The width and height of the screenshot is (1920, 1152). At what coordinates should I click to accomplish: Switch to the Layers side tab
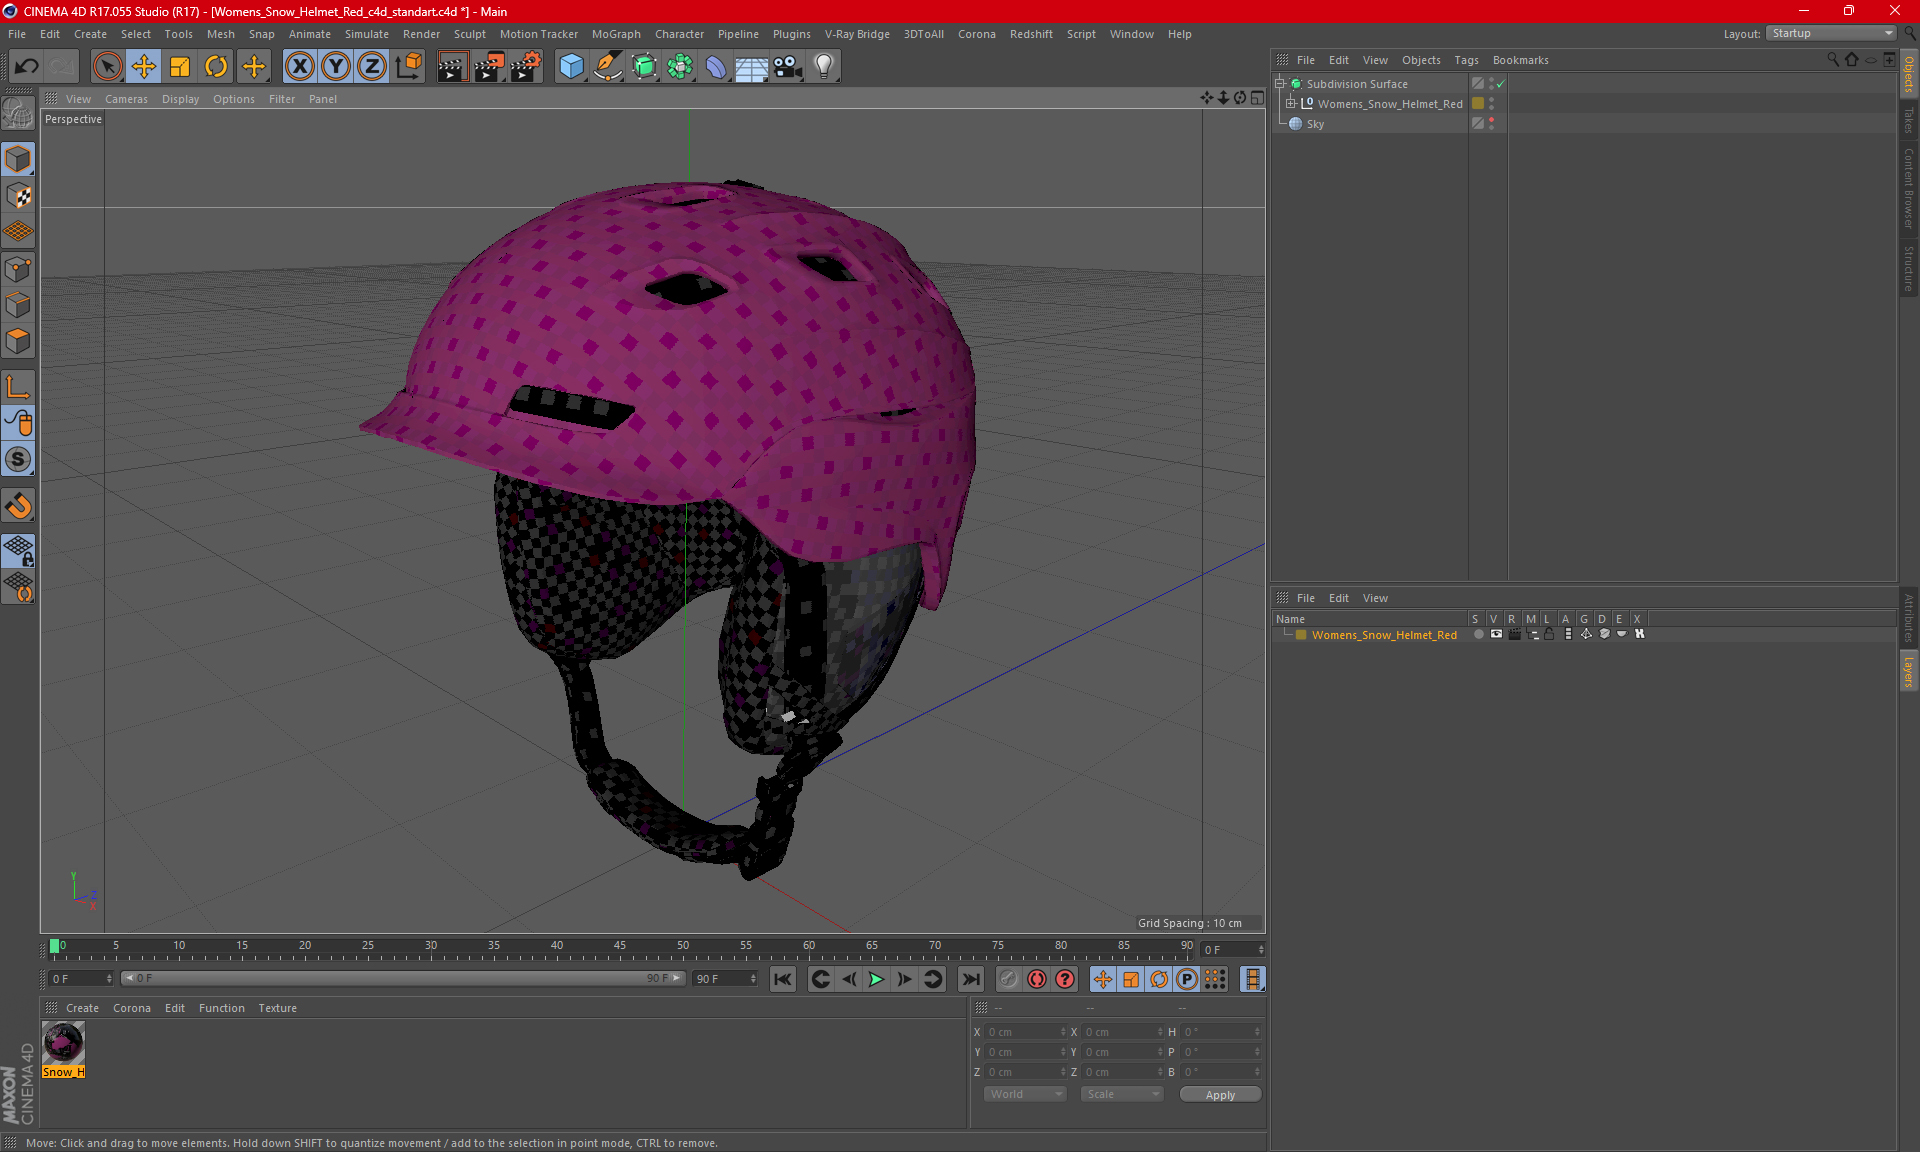point(1909,672)
